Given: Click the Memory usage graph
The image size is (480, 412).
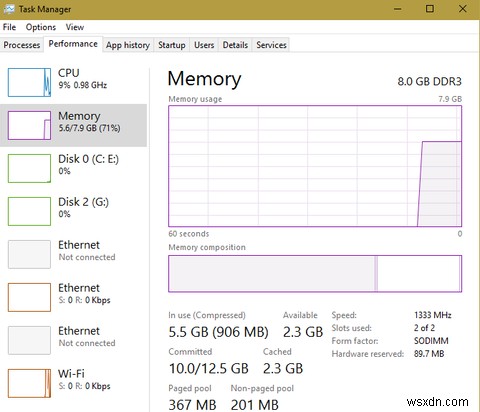Looking at the screenshot, I should point(315,166).
